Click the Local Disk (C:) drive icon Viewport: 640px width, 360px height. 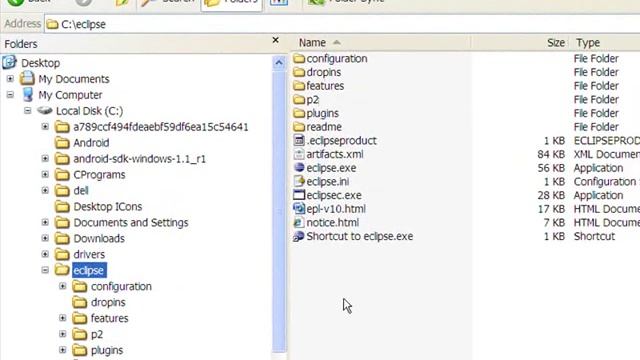44,111
